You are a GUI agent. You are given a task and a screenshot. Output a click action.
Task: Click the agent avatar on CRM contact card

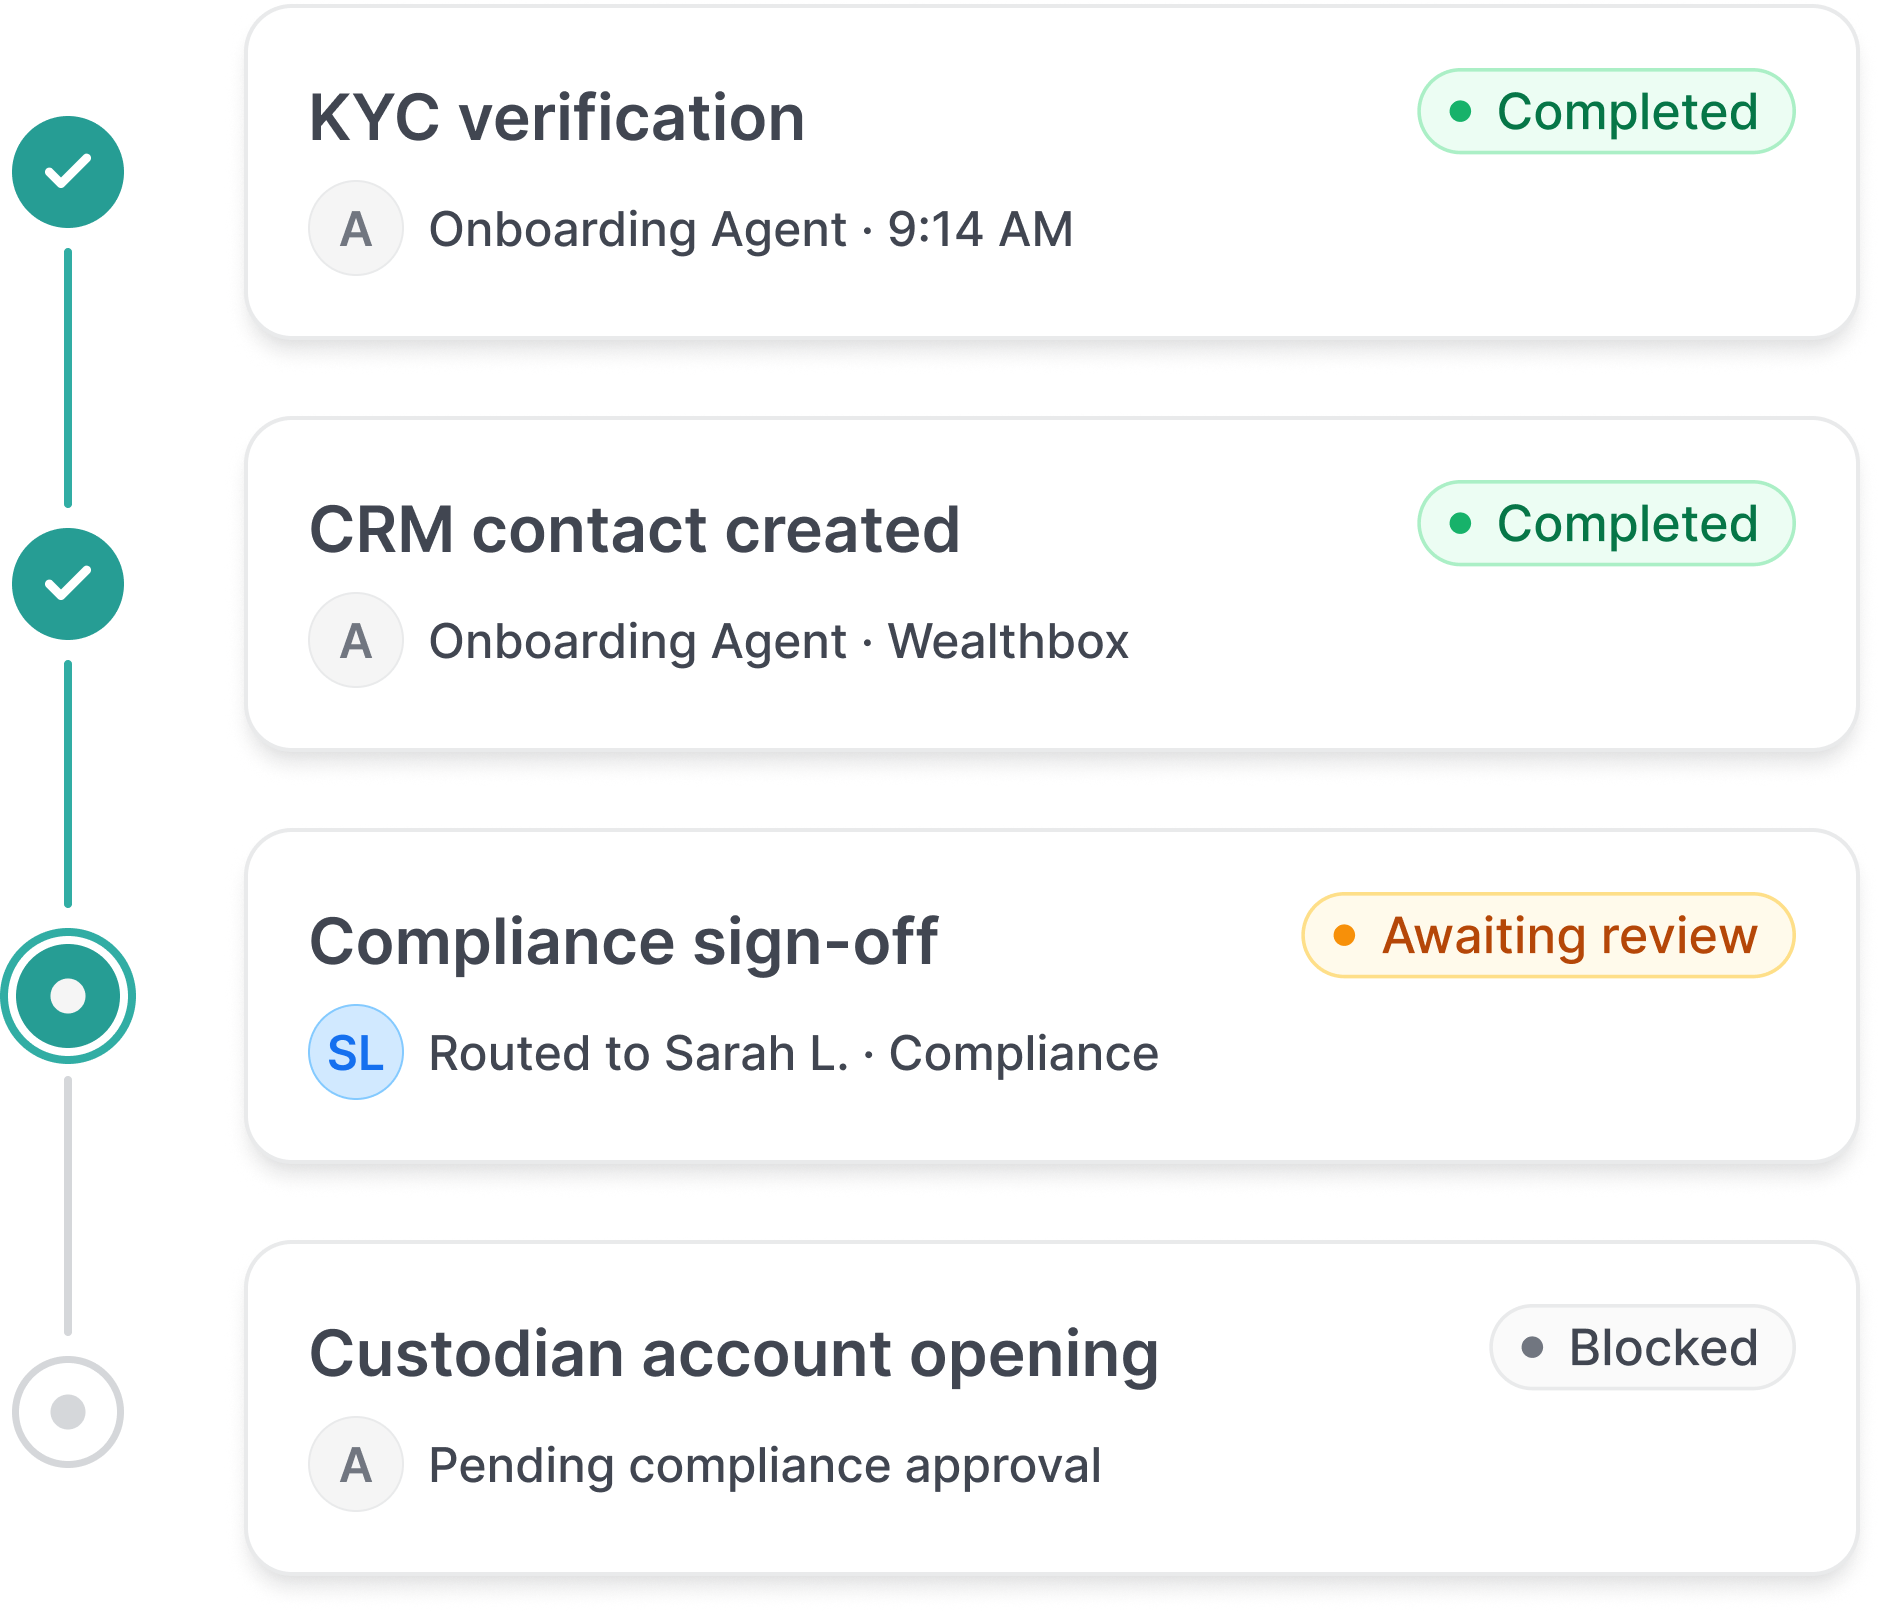(x=356, y=641)
